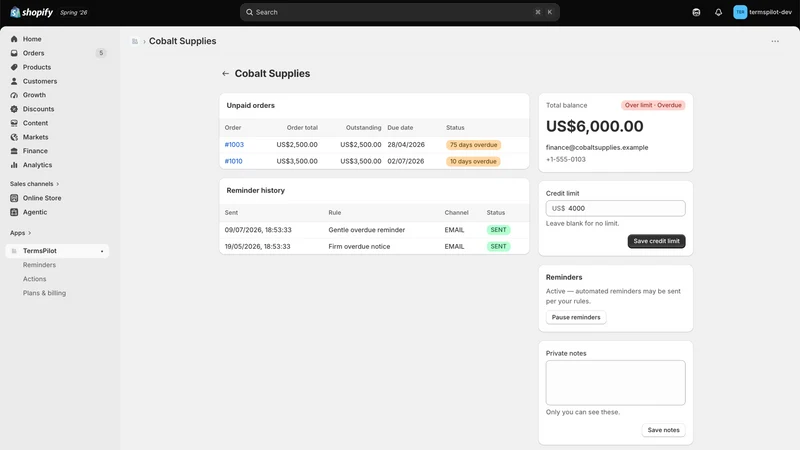
Task: Open Plans & billing sub-item
Action: point(44,293)
